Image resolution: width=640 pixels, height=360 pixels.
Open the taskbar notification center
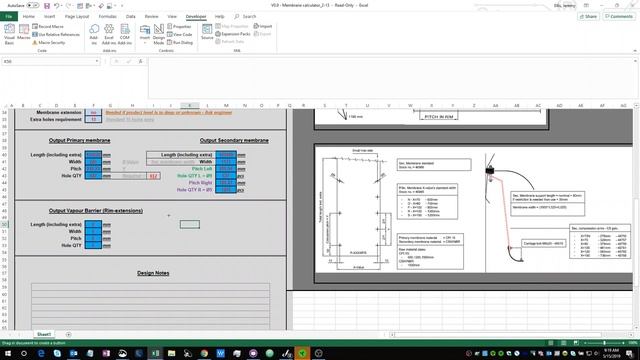(630, 353)
